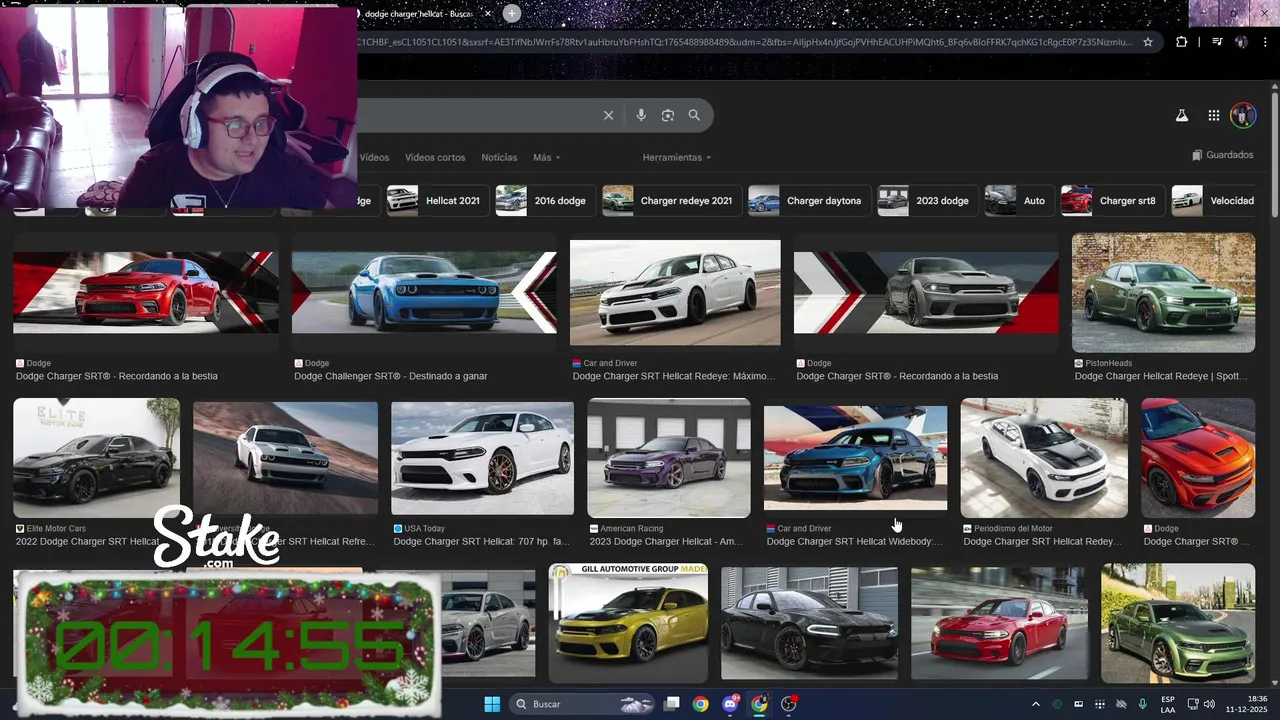Open Search Labs flask icon
The image size is (1280, 720).
pyautogui.click(x=1182, y=115)
